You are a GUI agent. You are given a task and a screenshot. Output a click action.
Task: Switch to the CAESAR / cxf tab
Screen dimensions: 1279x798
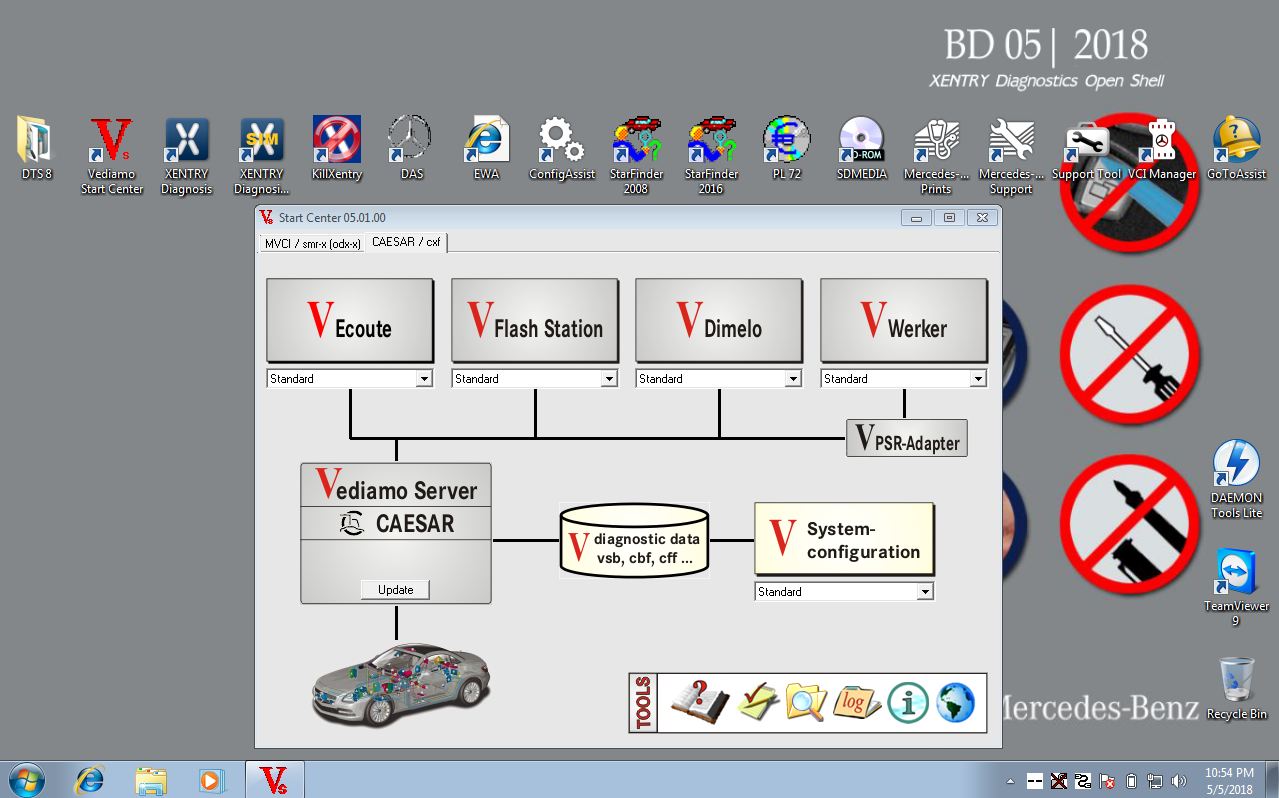coord(406,242)
